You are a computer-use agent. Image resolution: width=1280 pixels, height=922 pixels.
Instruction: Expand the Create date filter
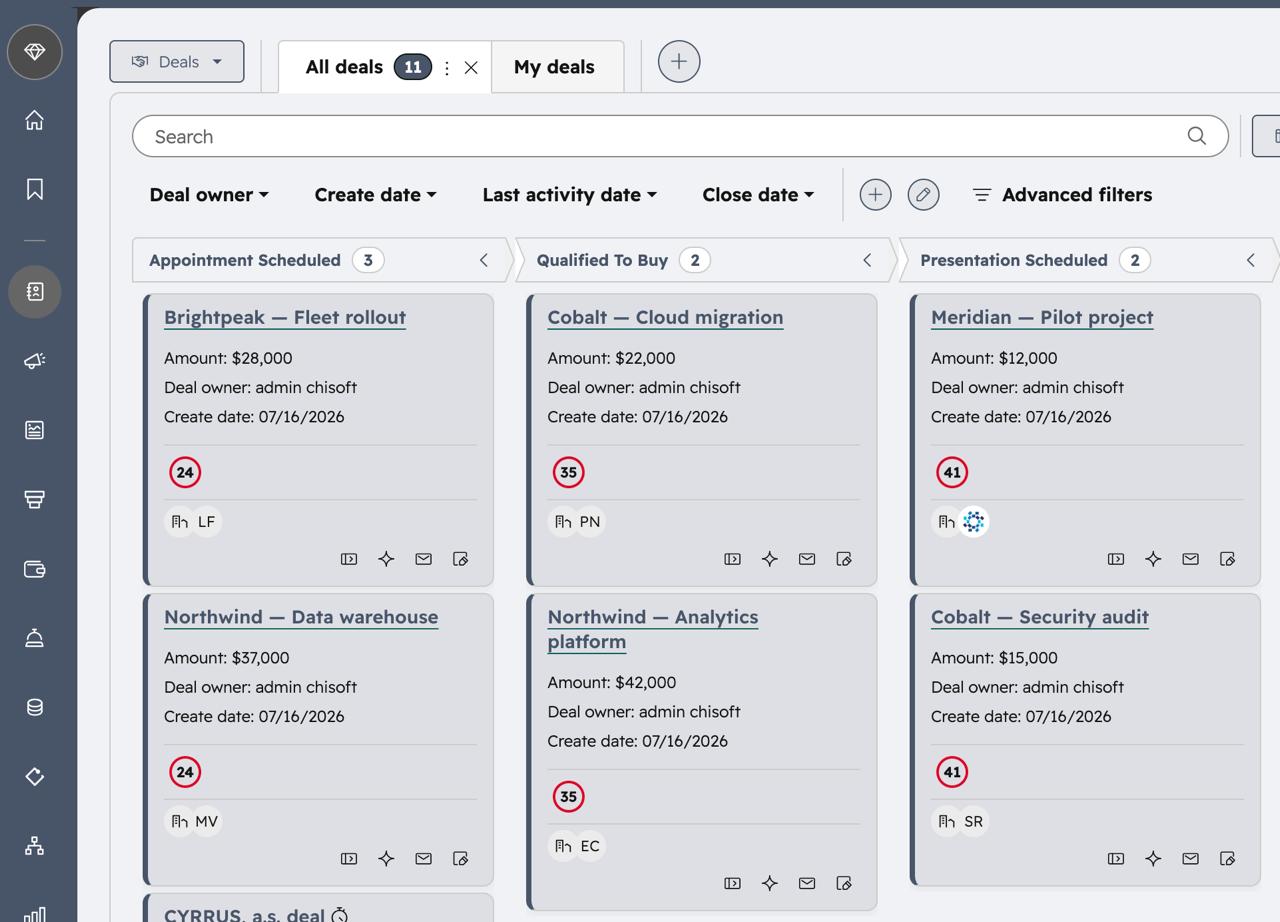pyautogui.click(x=375, y=195)
